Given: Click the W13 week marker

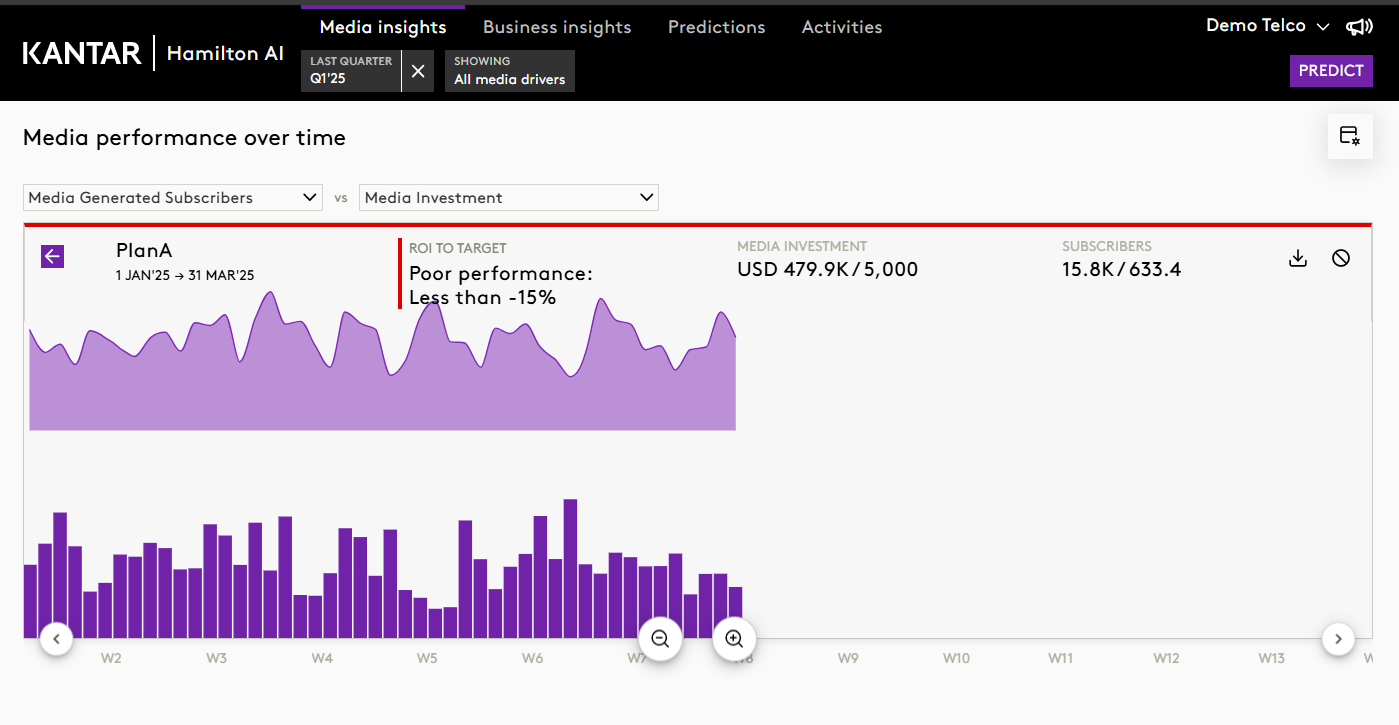Looking at the screenshot, I should click(1271, 658).
